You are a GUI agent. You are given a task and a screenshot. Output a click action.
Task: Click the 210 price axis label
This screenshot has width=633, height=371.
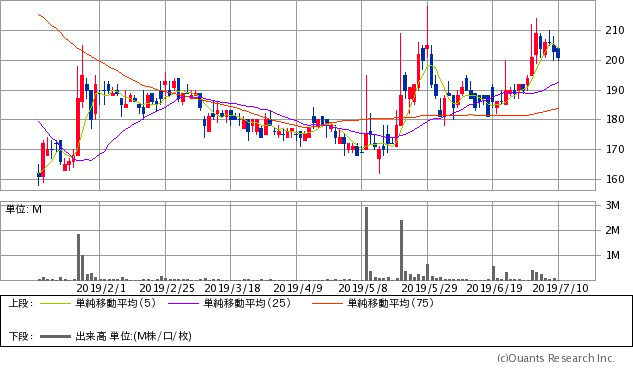[614, 30]
